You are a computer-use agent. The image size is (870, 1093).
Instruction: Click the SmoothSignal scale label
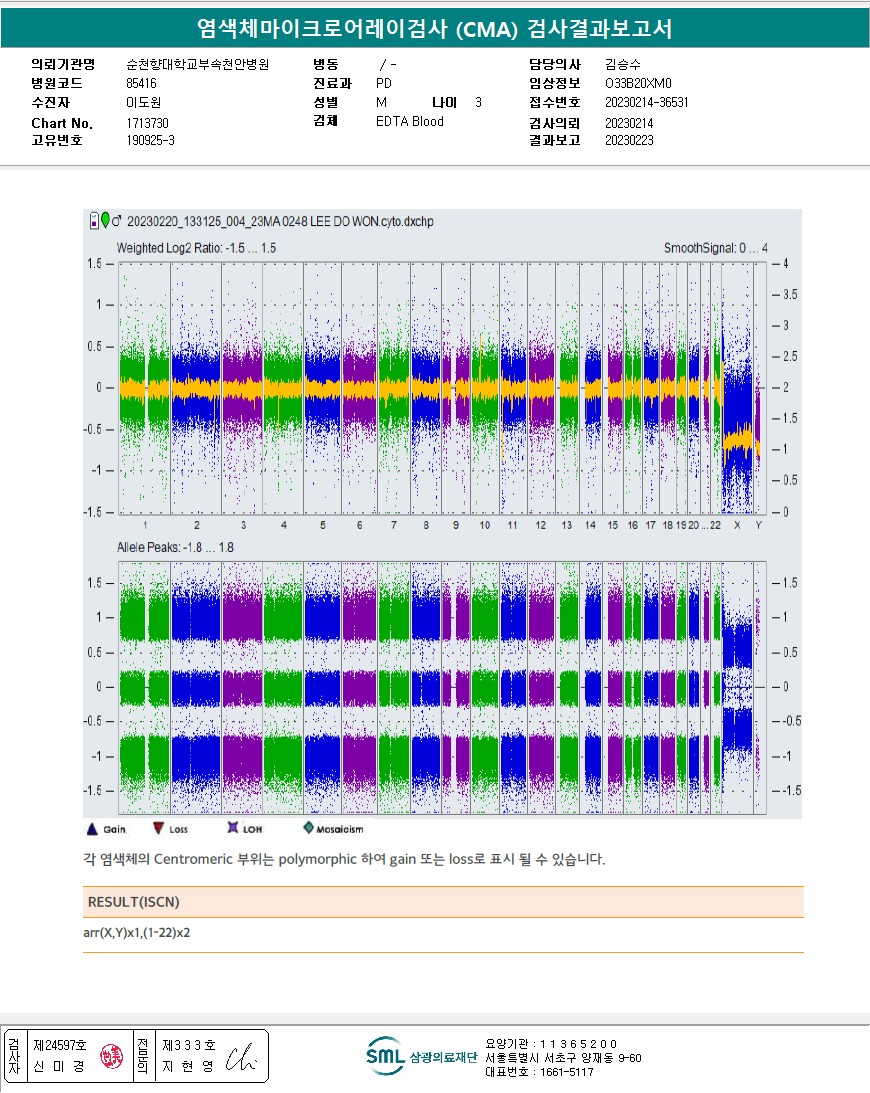point(716,247)
